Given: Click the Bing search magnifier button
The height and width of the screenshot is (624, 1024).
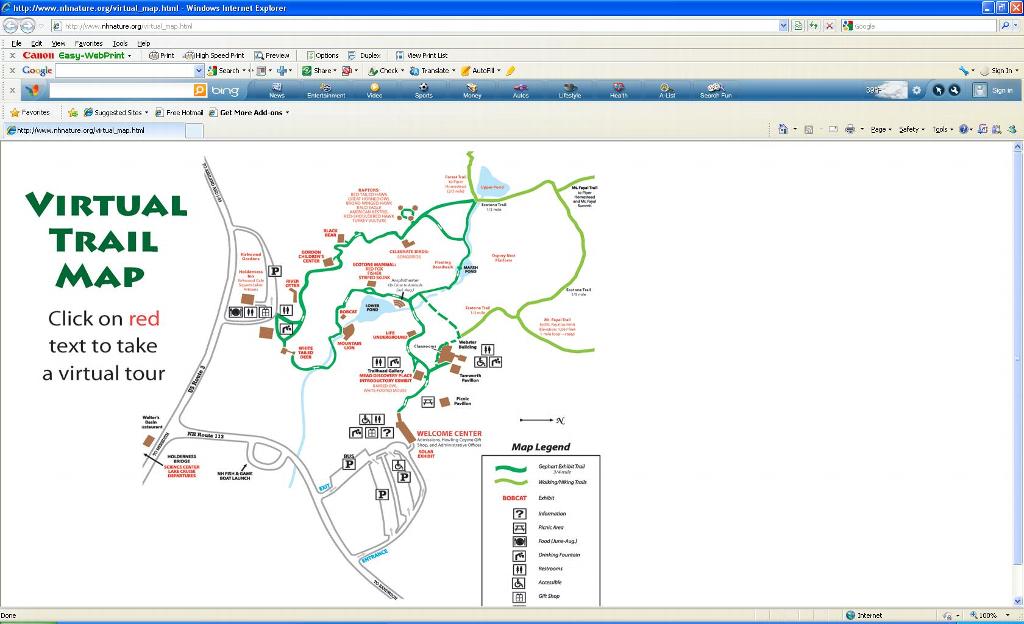Looking at the screenshot, I should click(200, 91).
